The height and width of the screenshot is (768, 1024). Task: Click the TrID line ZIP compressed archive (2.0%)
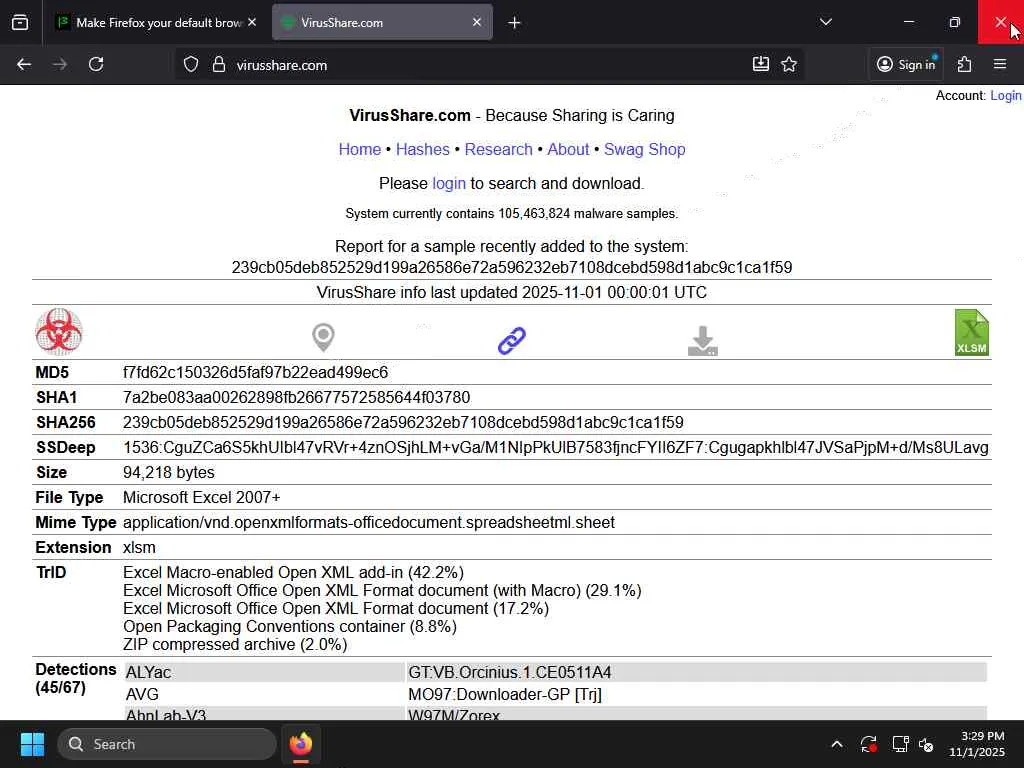coord(235,645)
